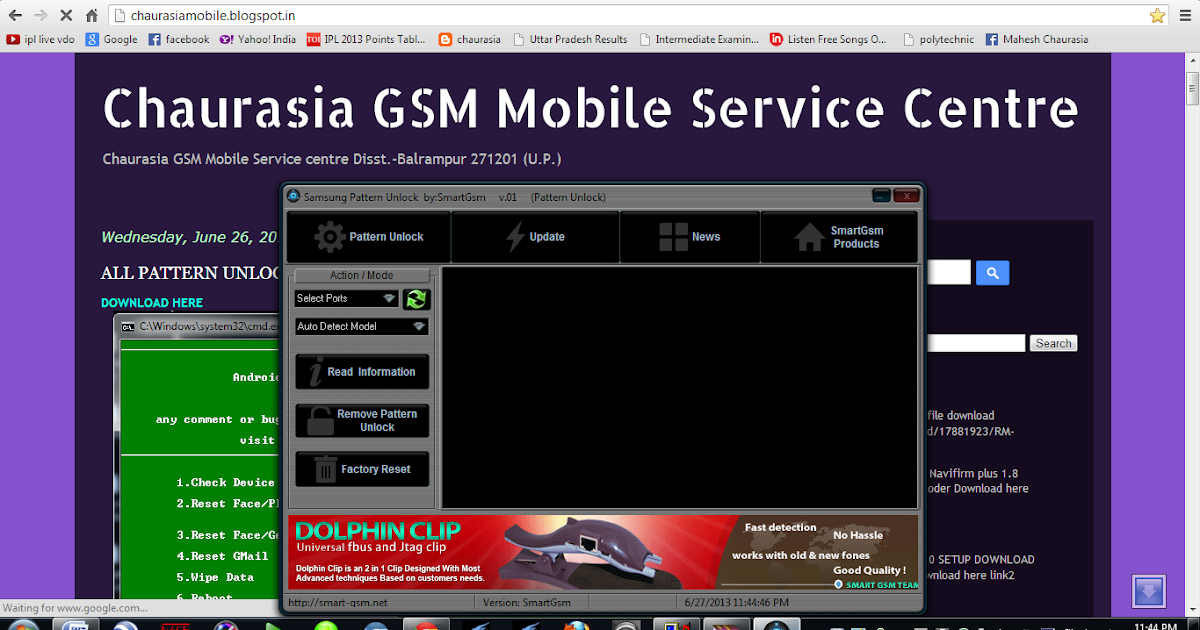Close the Samsung Pattern Unlock window

[906, 196]
